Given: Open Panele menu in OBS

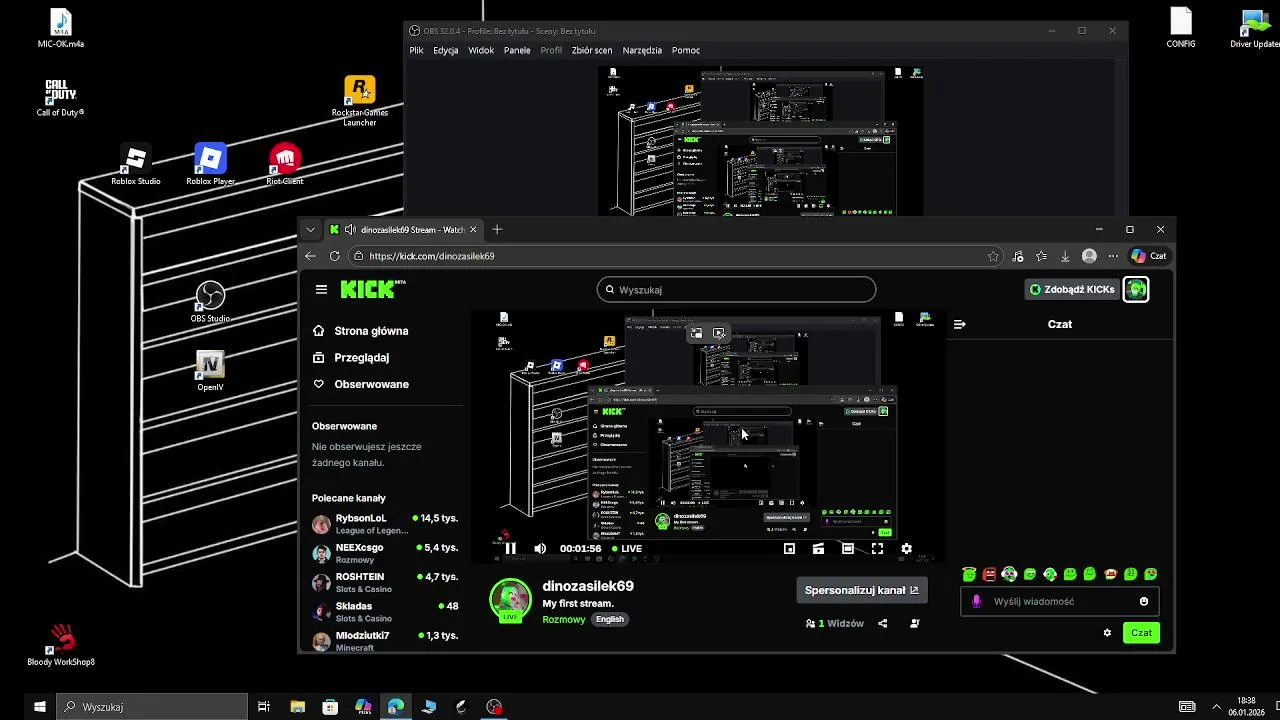Looking at the screenshot, I should (x=517, y=50).
